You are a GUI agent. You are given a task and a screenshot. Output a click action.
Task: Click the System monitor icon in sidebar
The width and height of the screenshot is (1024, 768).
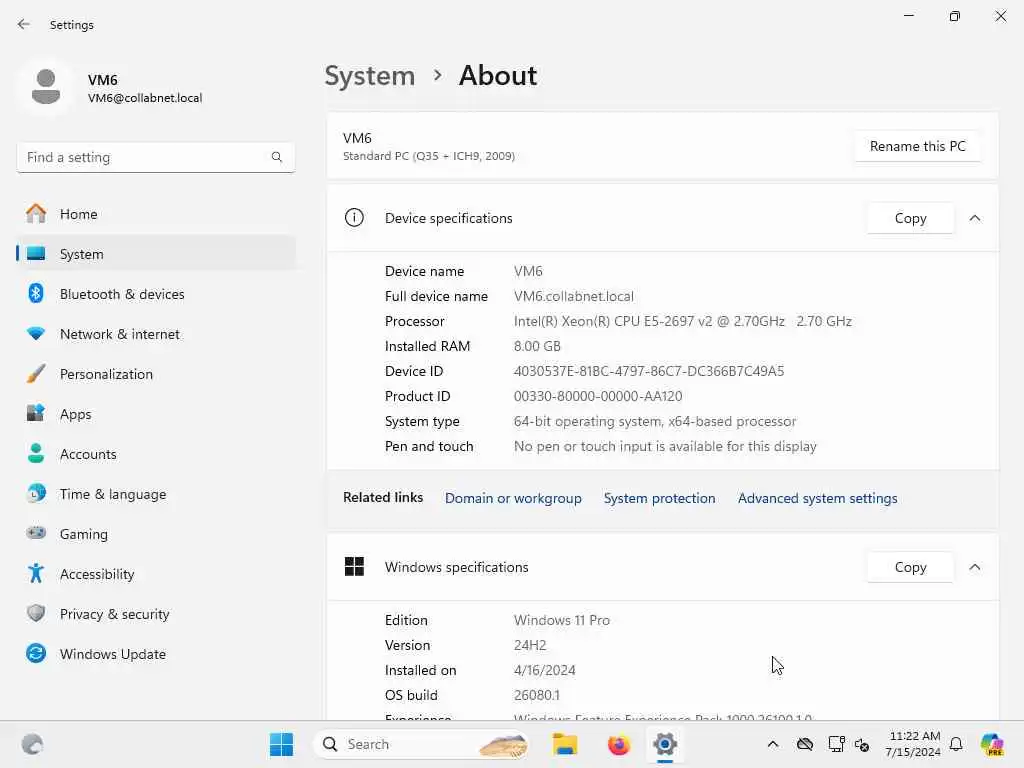click(x=36, y=253)
